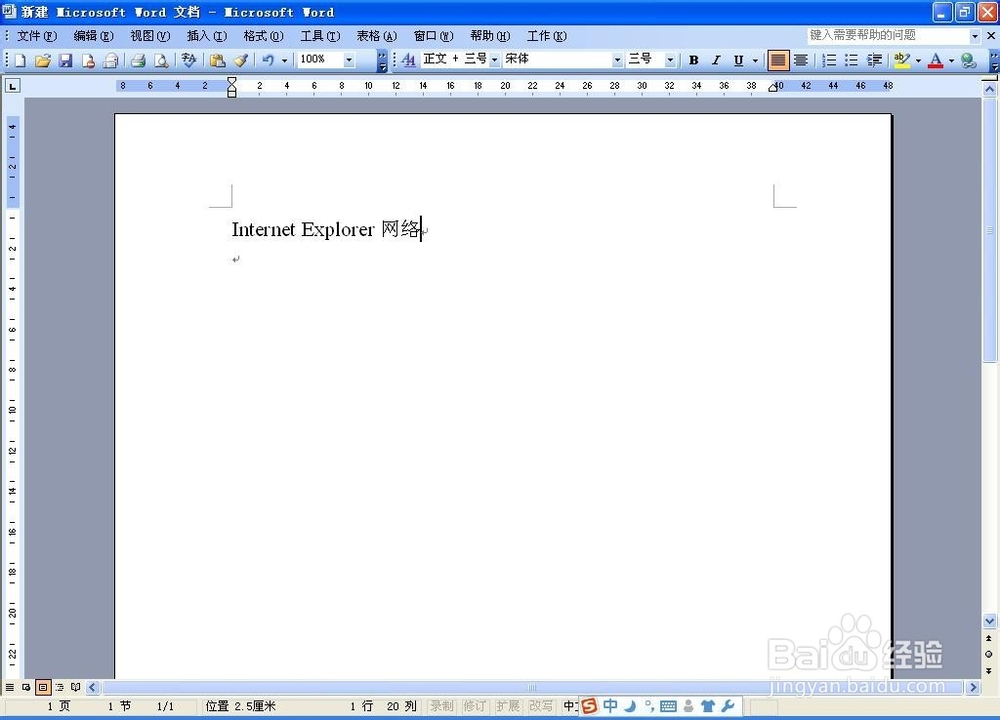This screenshot has height=720, width=1000.
Task: Apply the yellow highlight to text
Action: [902, 61]
